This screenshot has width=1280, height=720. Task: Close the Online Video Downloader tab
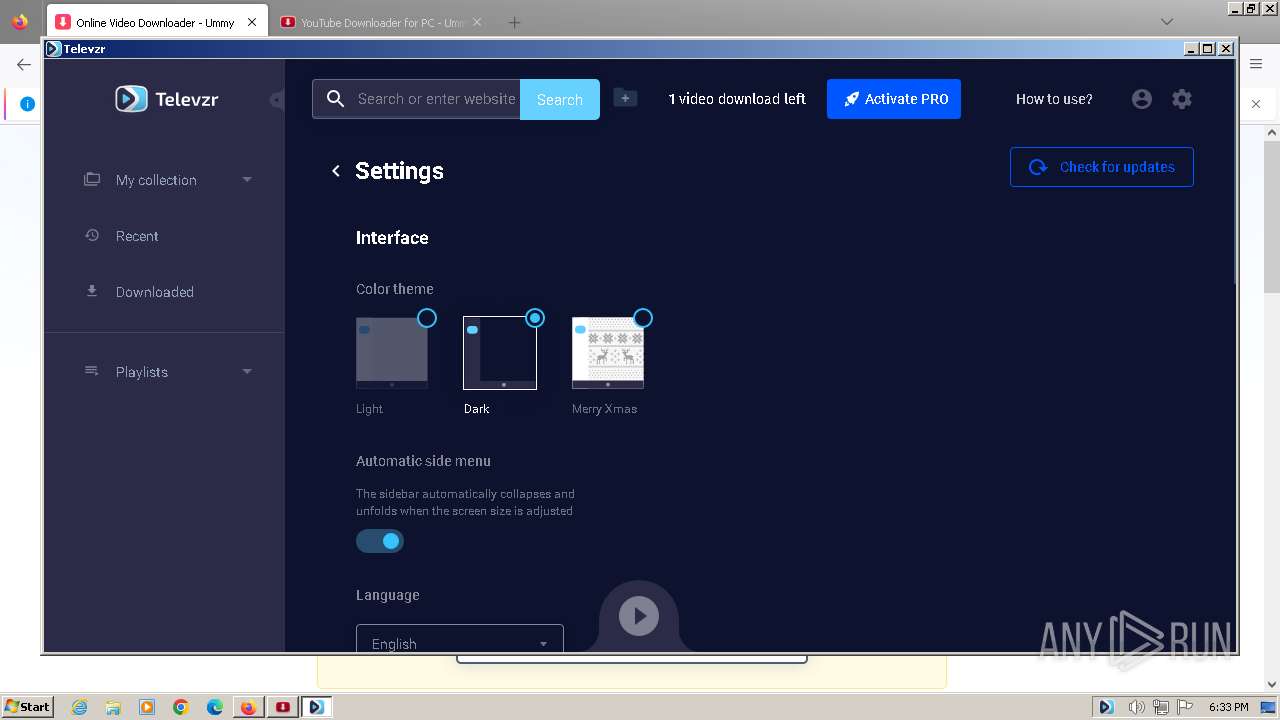pyautogui.click(x=252, y=22)
